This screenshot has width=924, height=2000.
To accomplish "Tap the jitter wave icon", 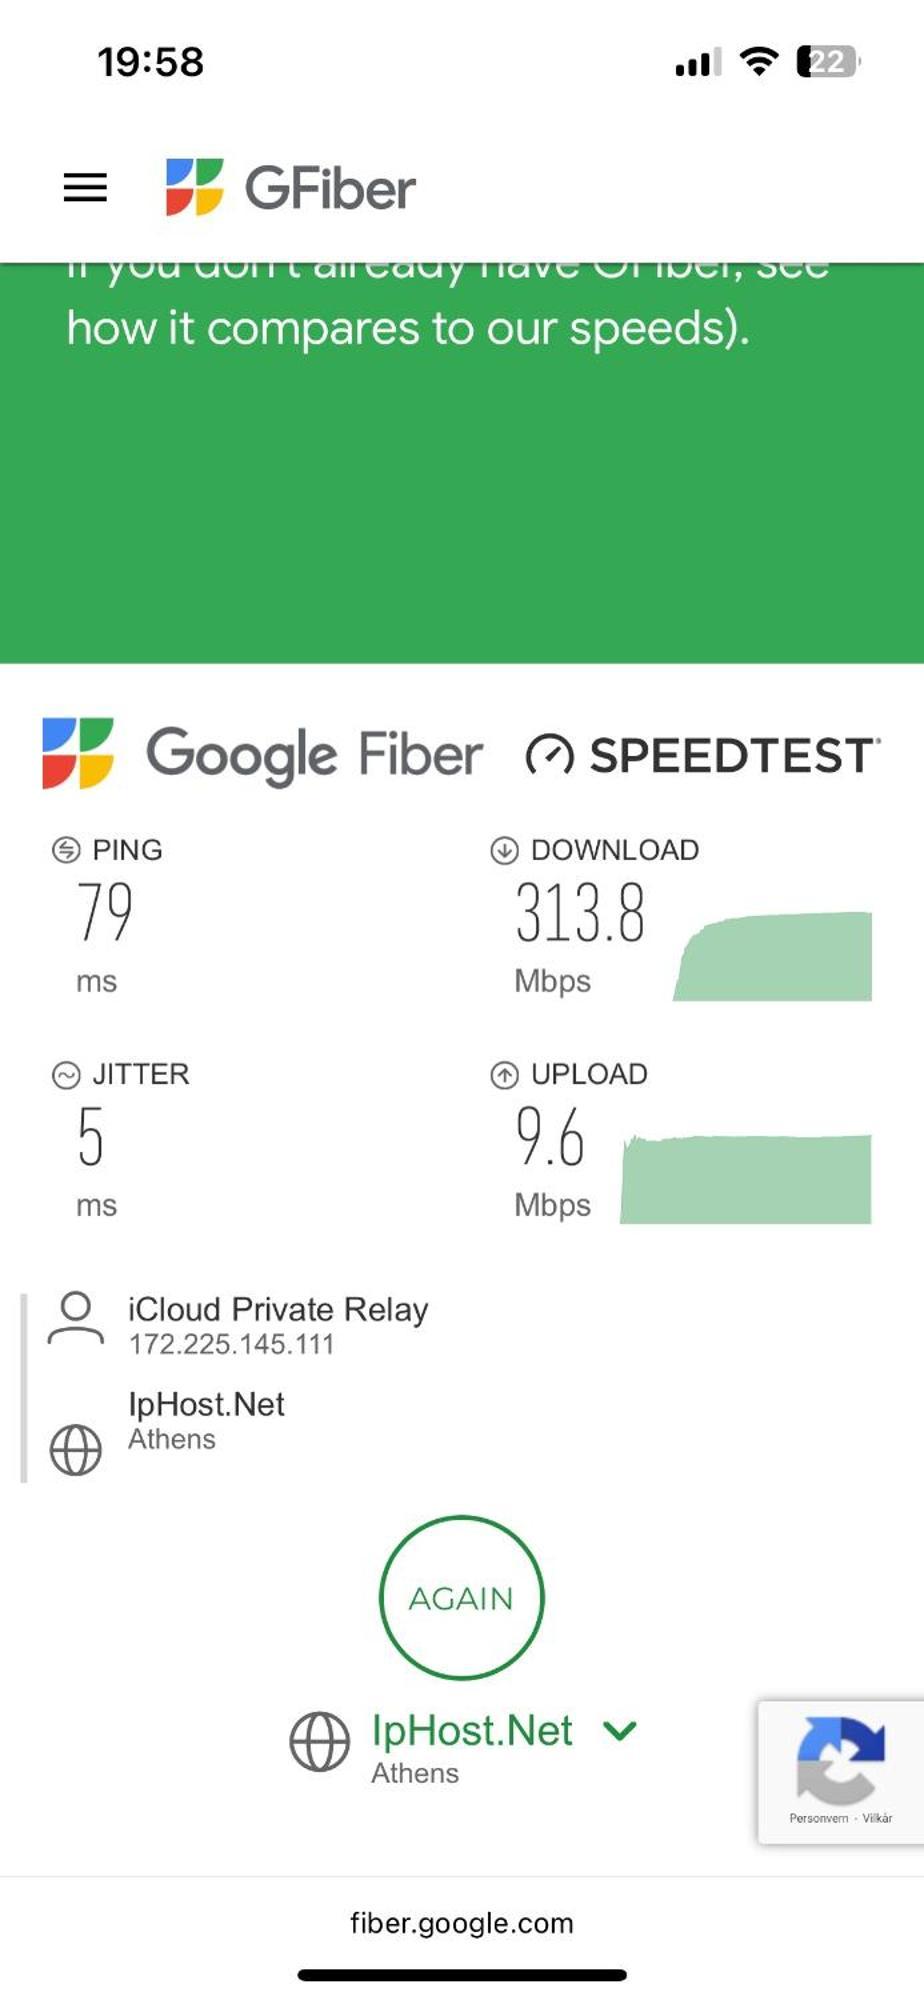I will click(x=66, y=1074).
